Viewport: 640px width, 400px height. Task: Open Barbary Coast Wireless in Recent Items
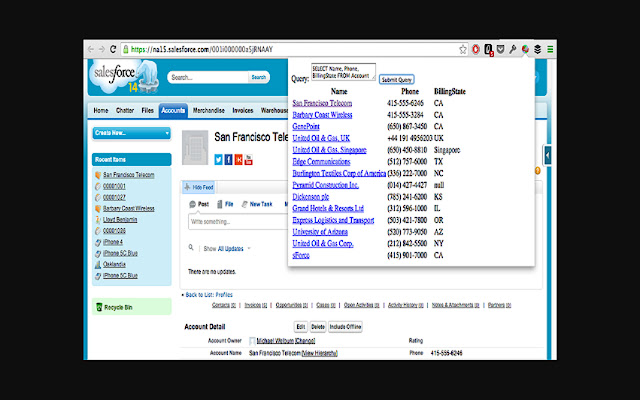pos(129,209)
